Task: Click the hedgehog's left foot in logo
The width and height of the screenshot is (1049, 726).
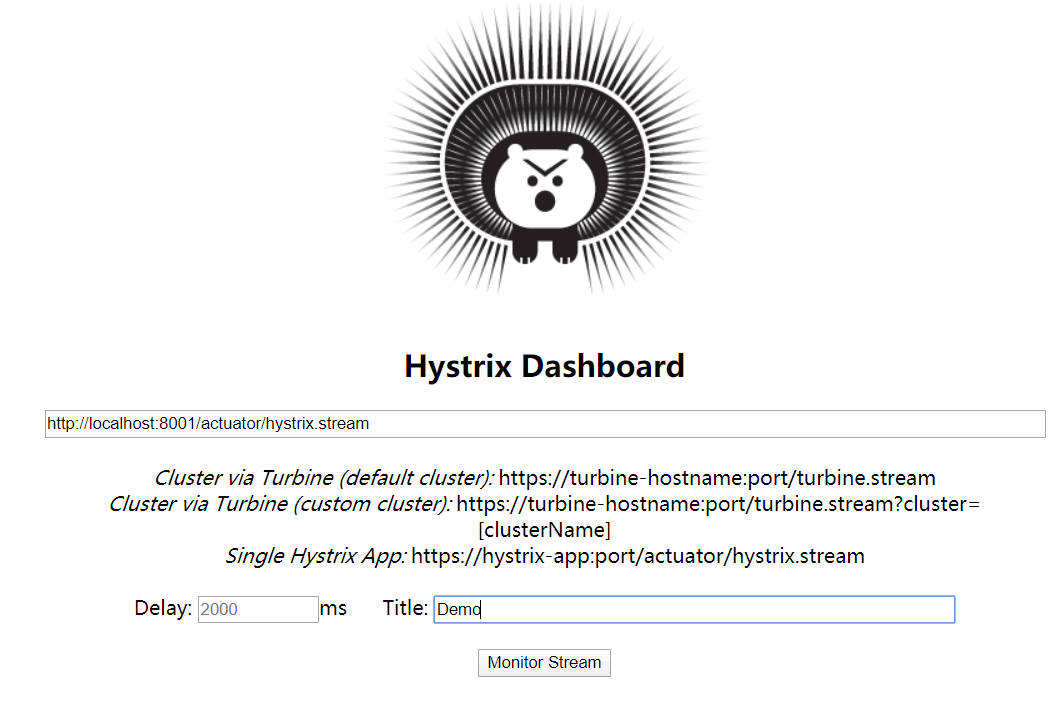Action: 525,249
